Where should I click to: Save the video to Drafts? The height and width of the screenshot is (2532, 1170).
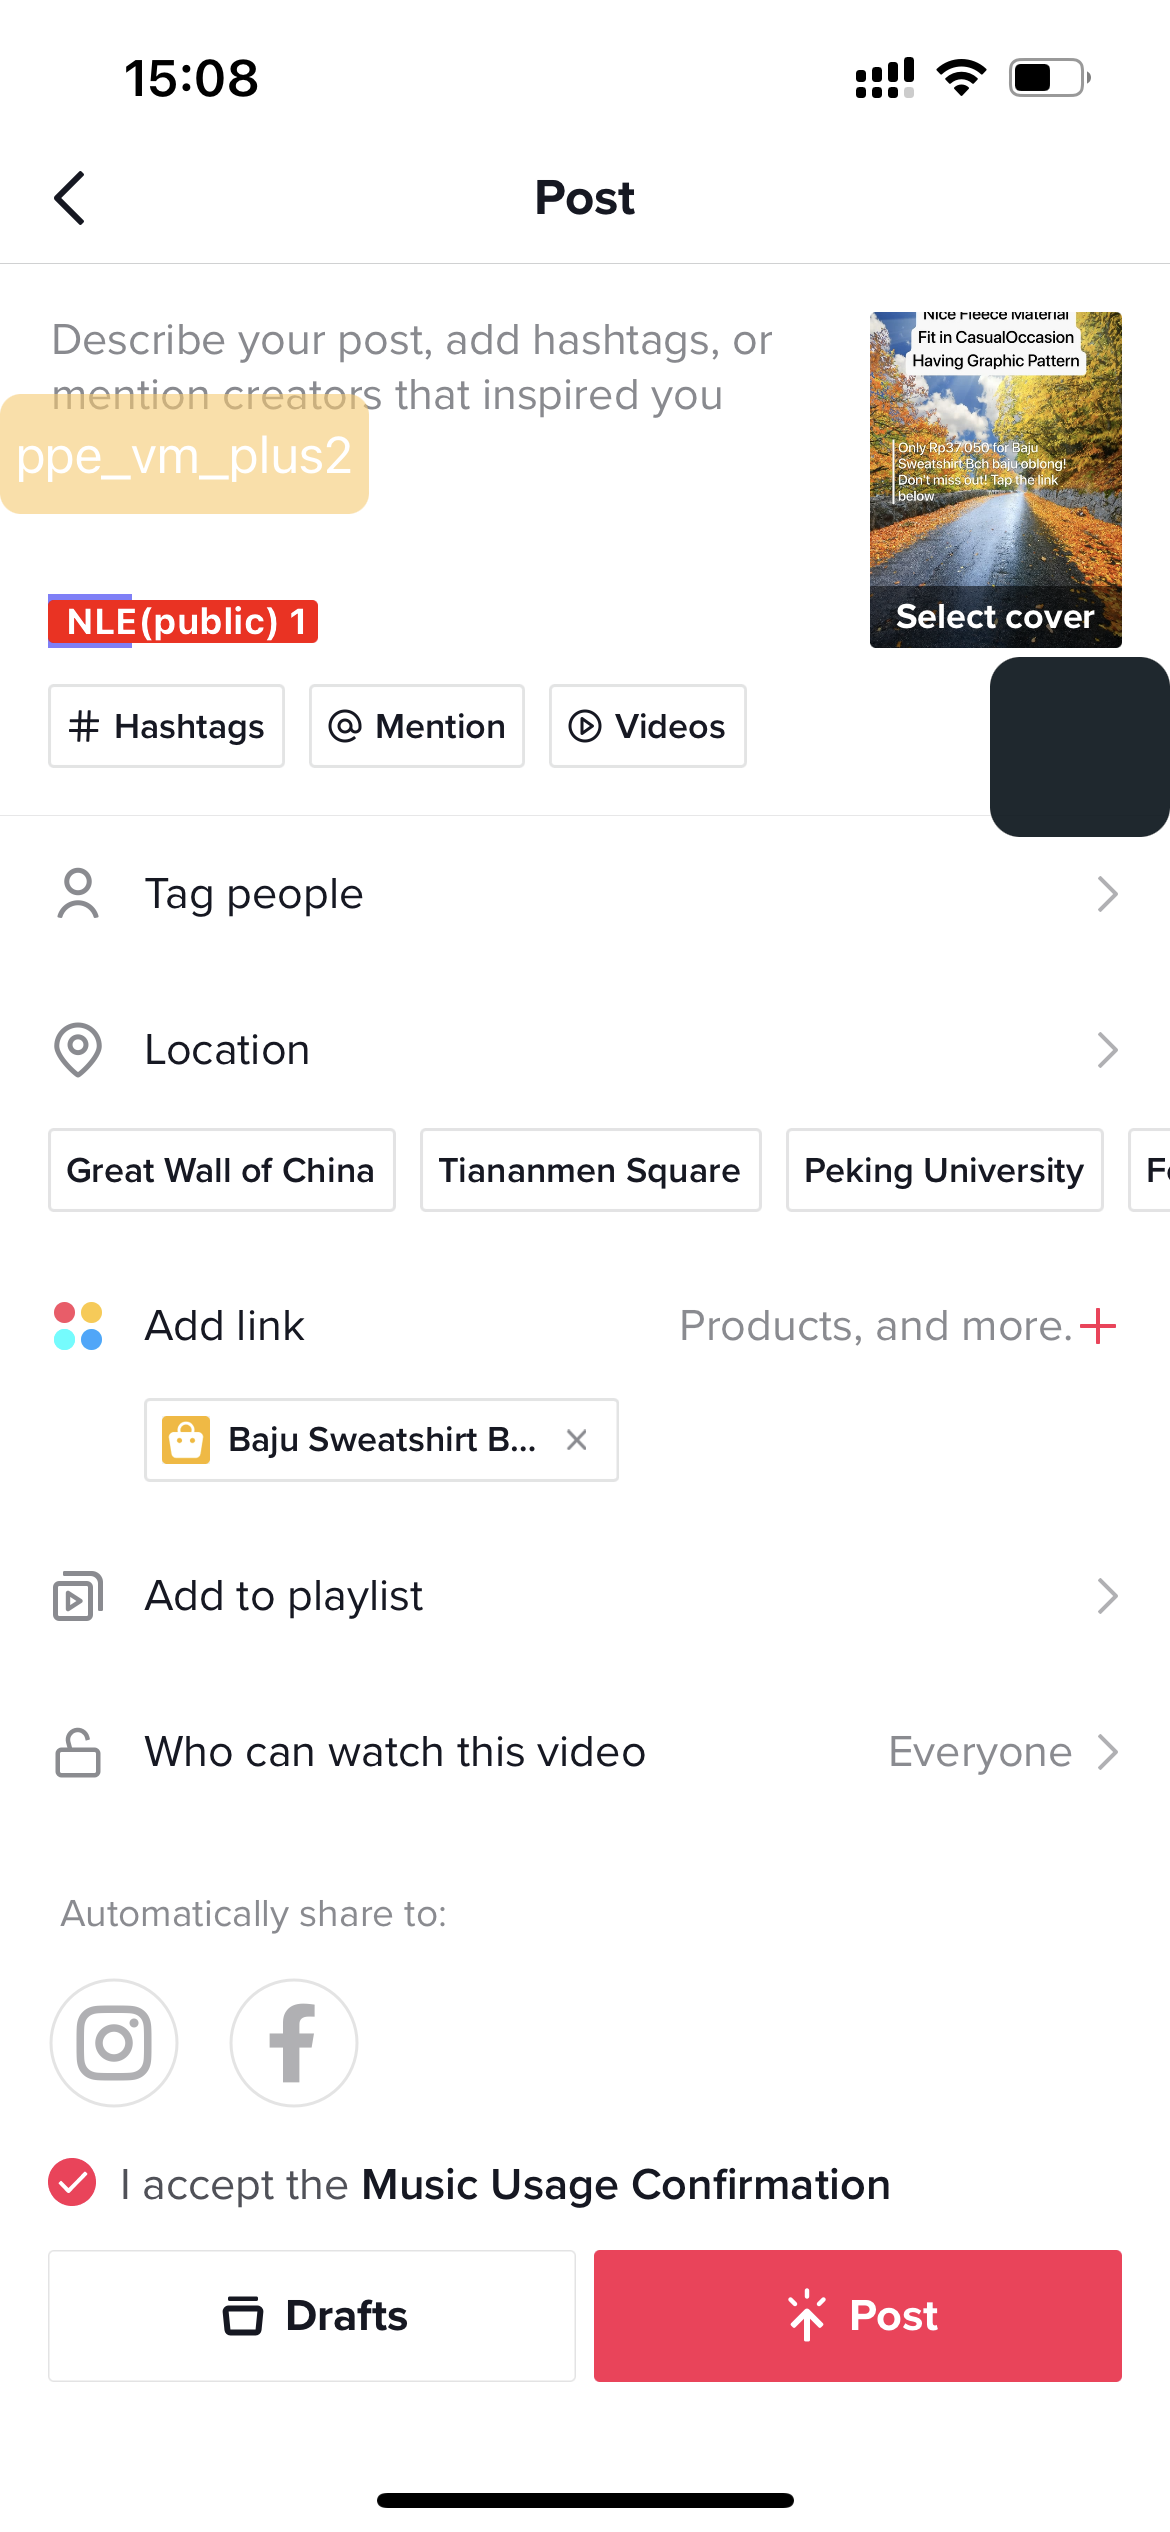[312, 2316]
